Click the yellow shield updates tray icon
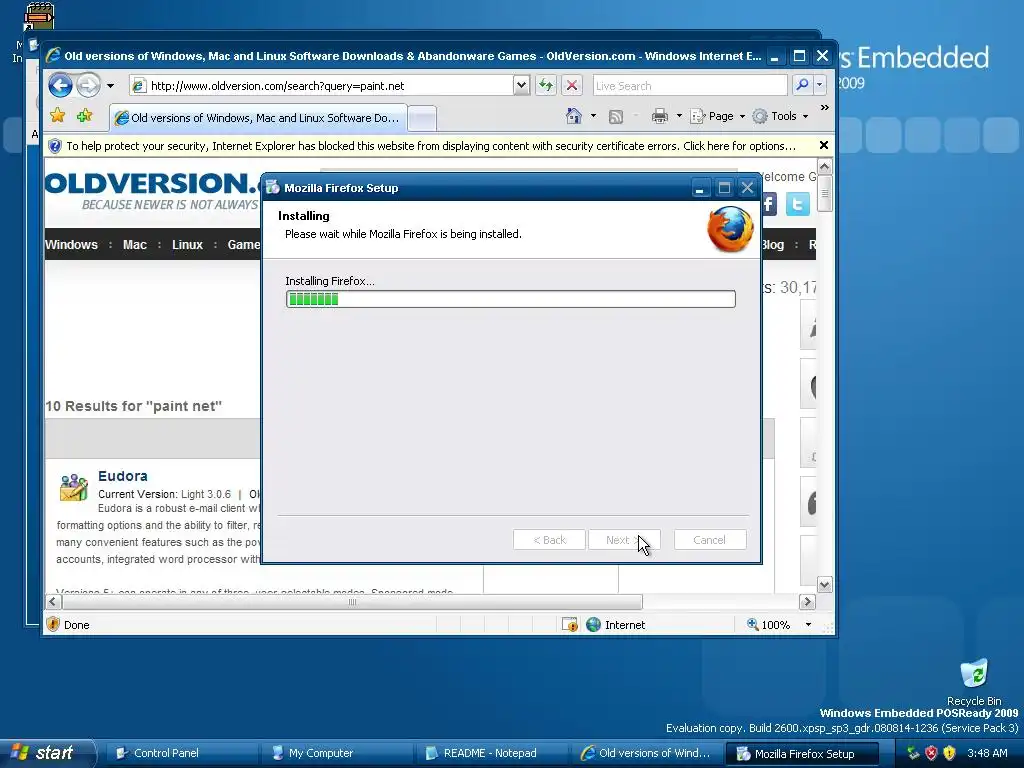Screen dimensions: 1024x768 (x=950, y=753)
